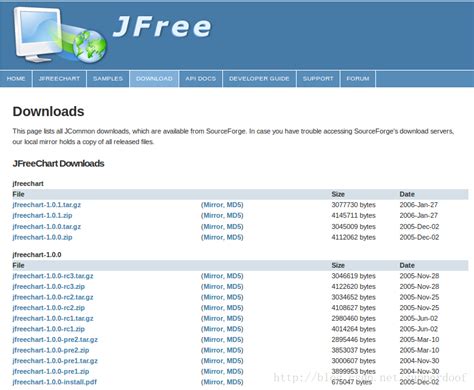Viewport: 474px width, 390px height.
Task: Open the MD5 link for jfreechart-1.0.0-install.pdf
Action: [x=234, y=382]
